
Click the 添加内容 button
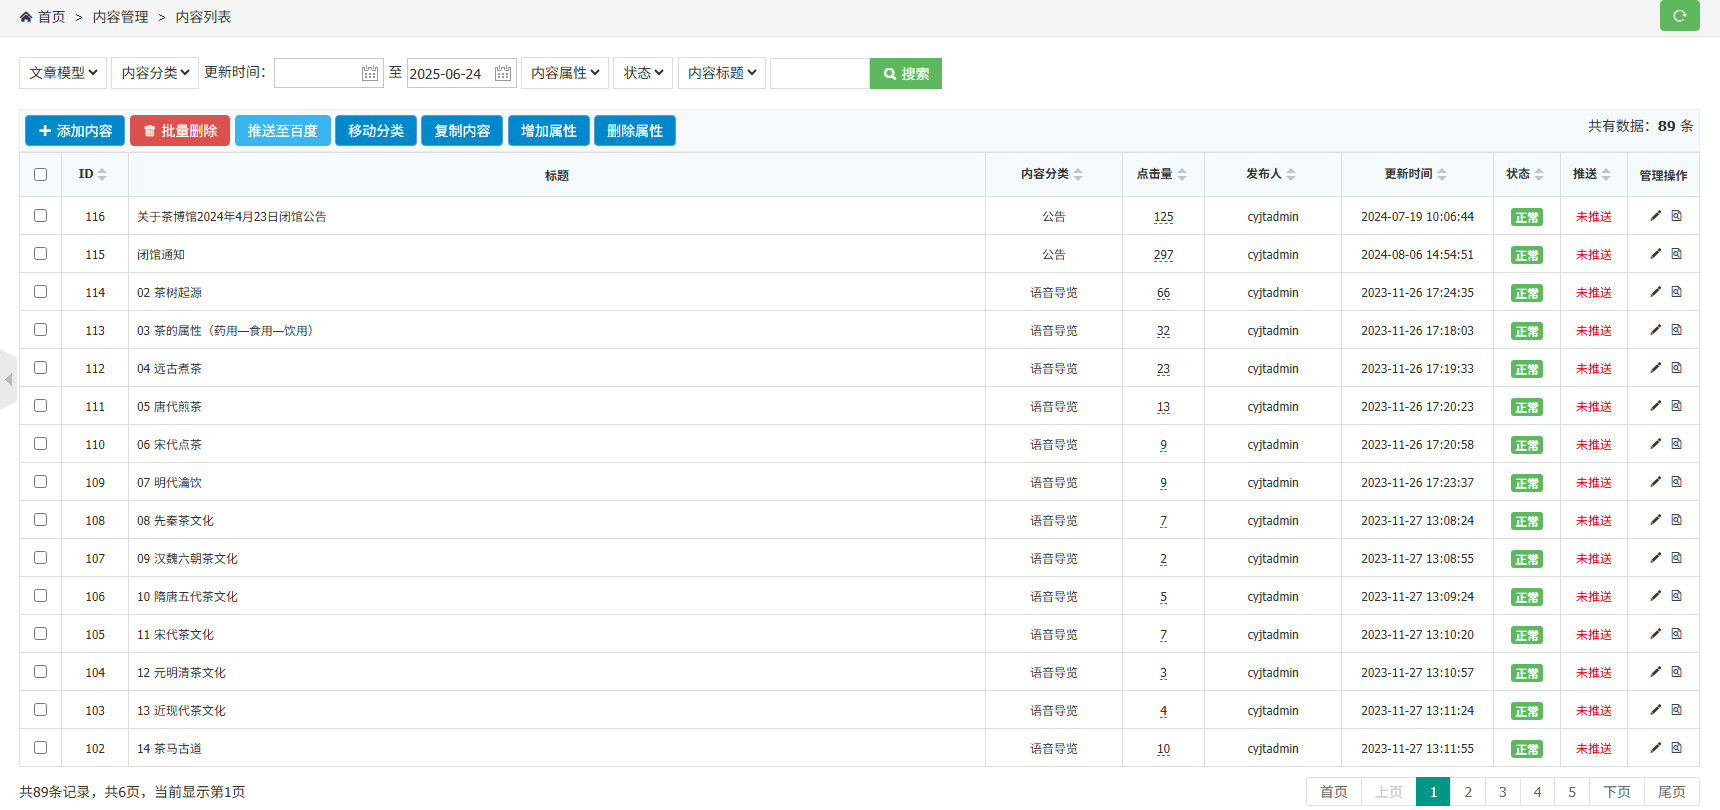75,131
